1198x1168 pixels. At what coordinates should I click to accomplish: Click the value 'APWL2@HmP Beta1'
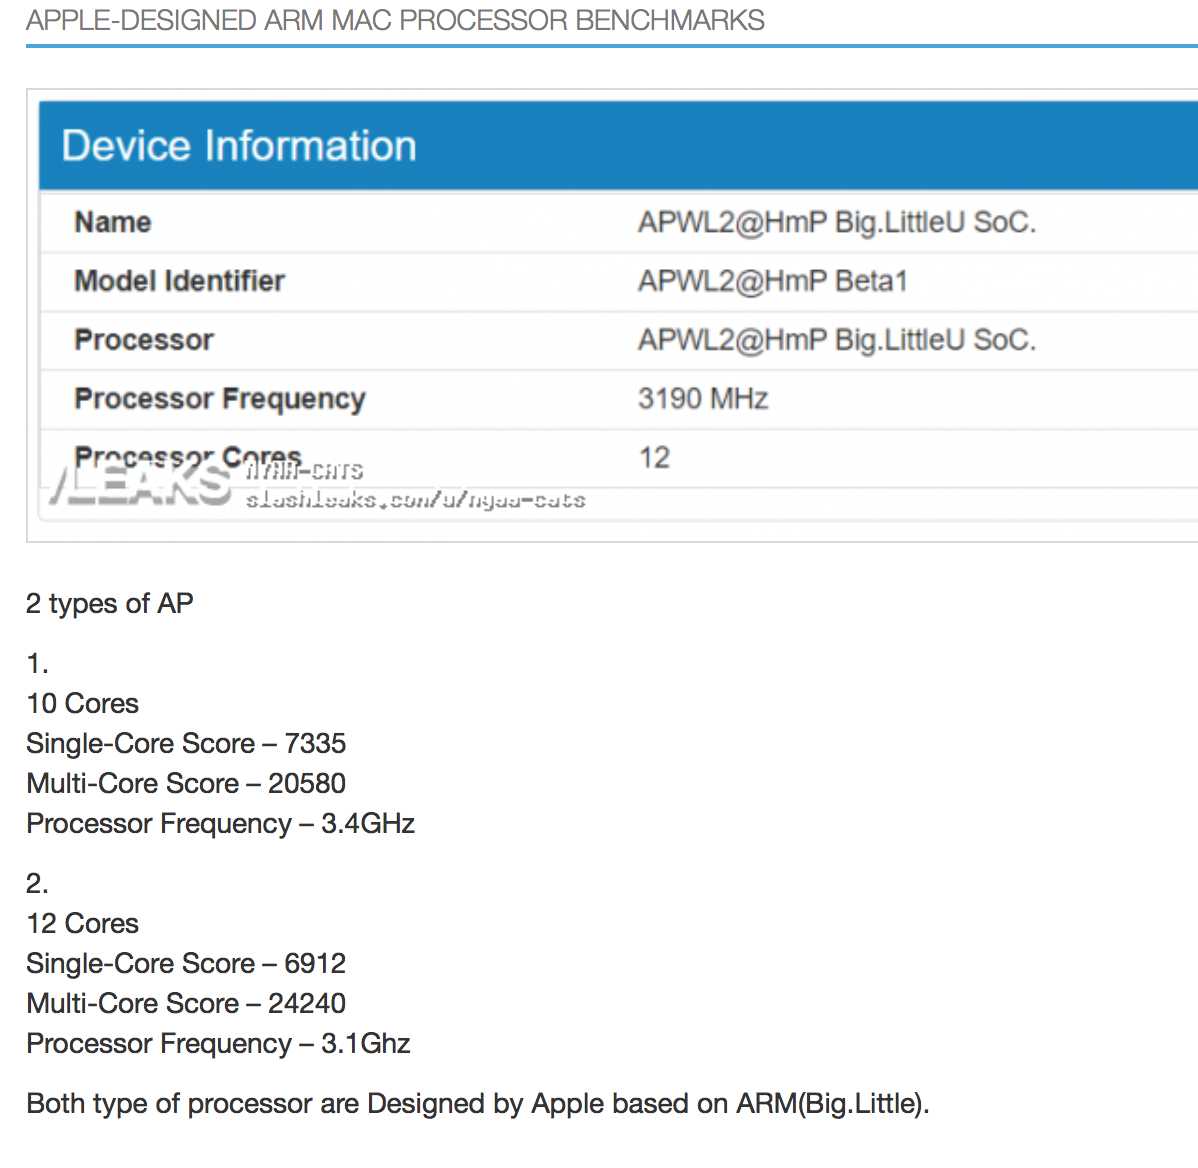(772, 281)
